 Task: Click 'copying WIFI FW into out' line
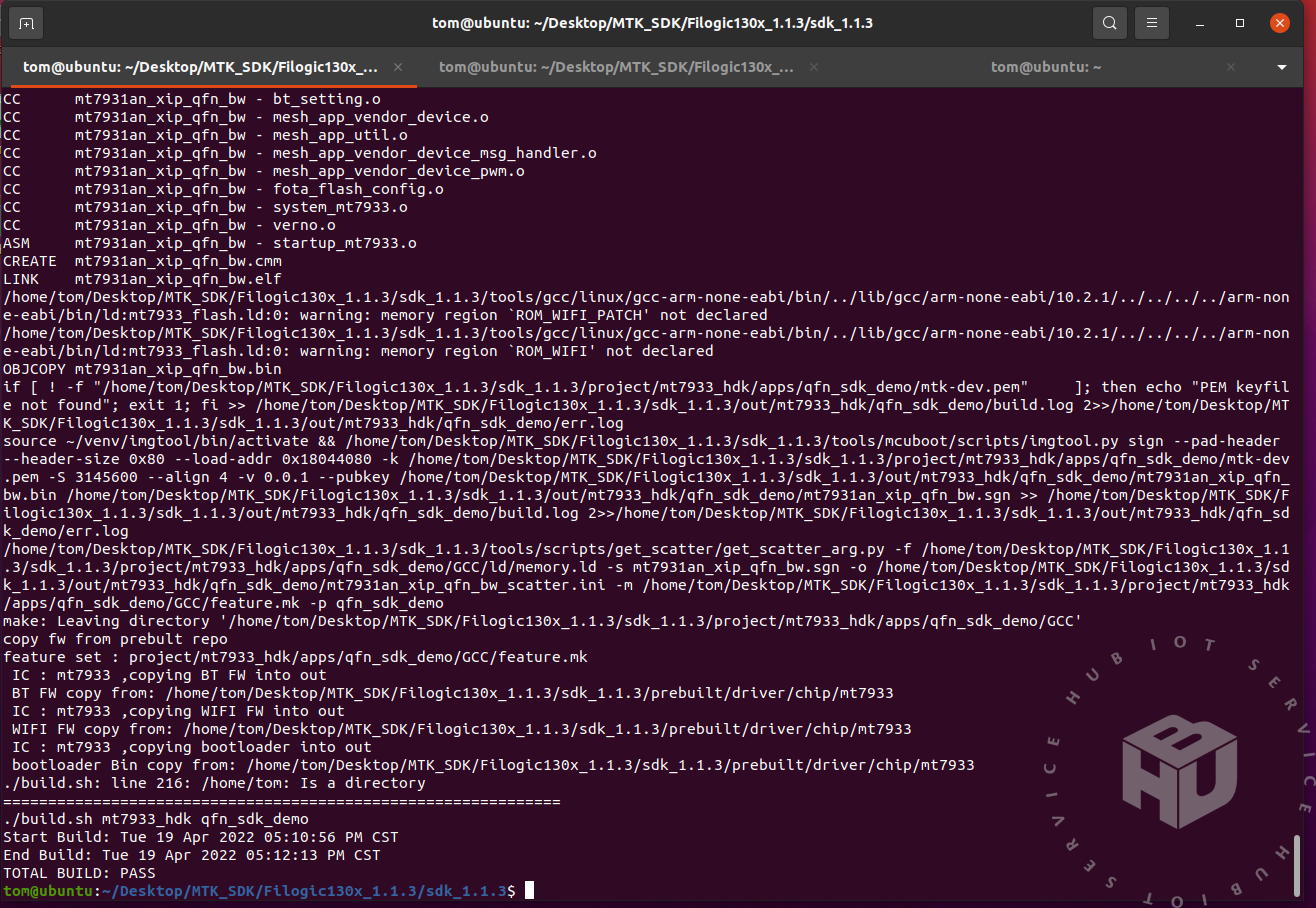[178, 711]
